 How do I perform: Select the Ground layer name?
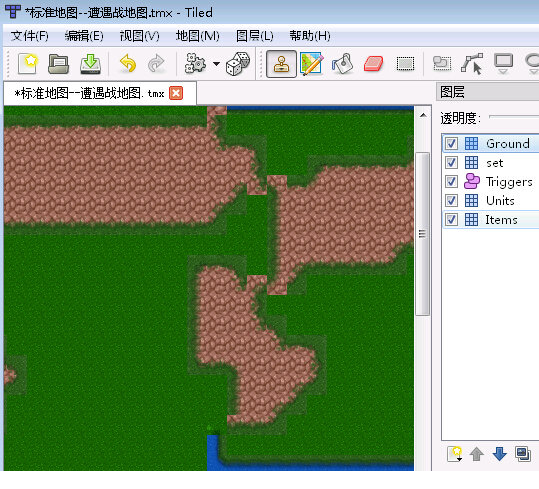click(508, 144)
